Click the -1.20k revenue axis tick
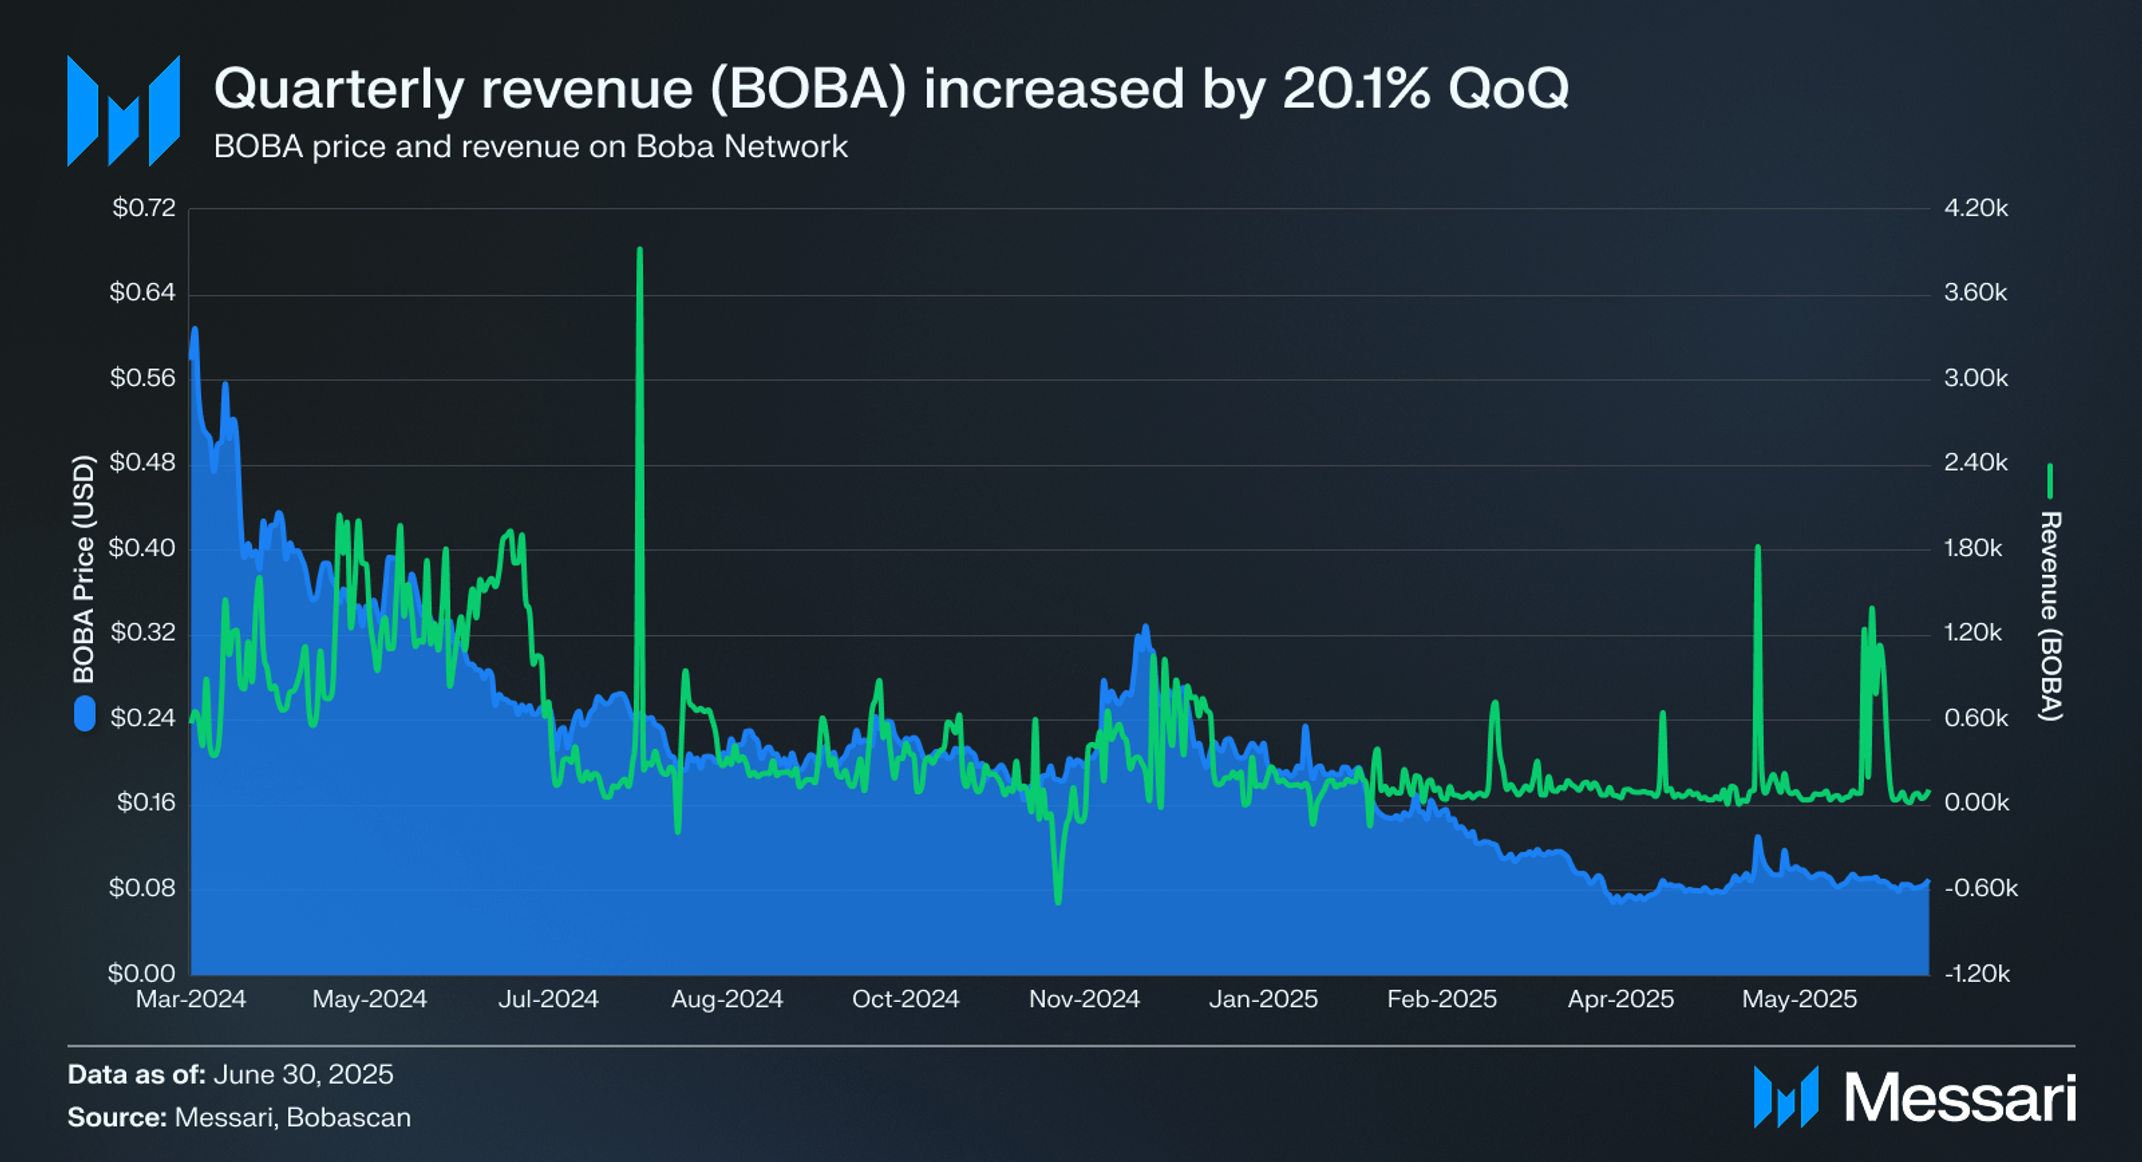 tap(1977, 974)
